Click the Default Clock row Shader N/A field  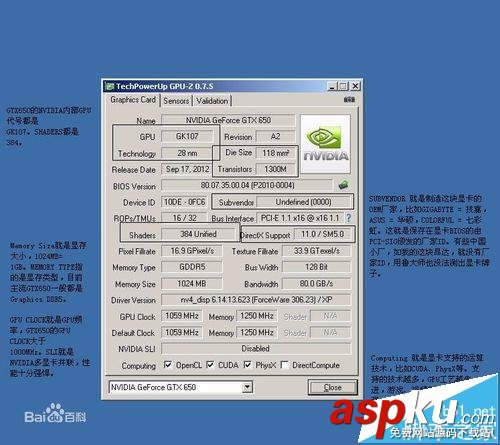(330, 332)
